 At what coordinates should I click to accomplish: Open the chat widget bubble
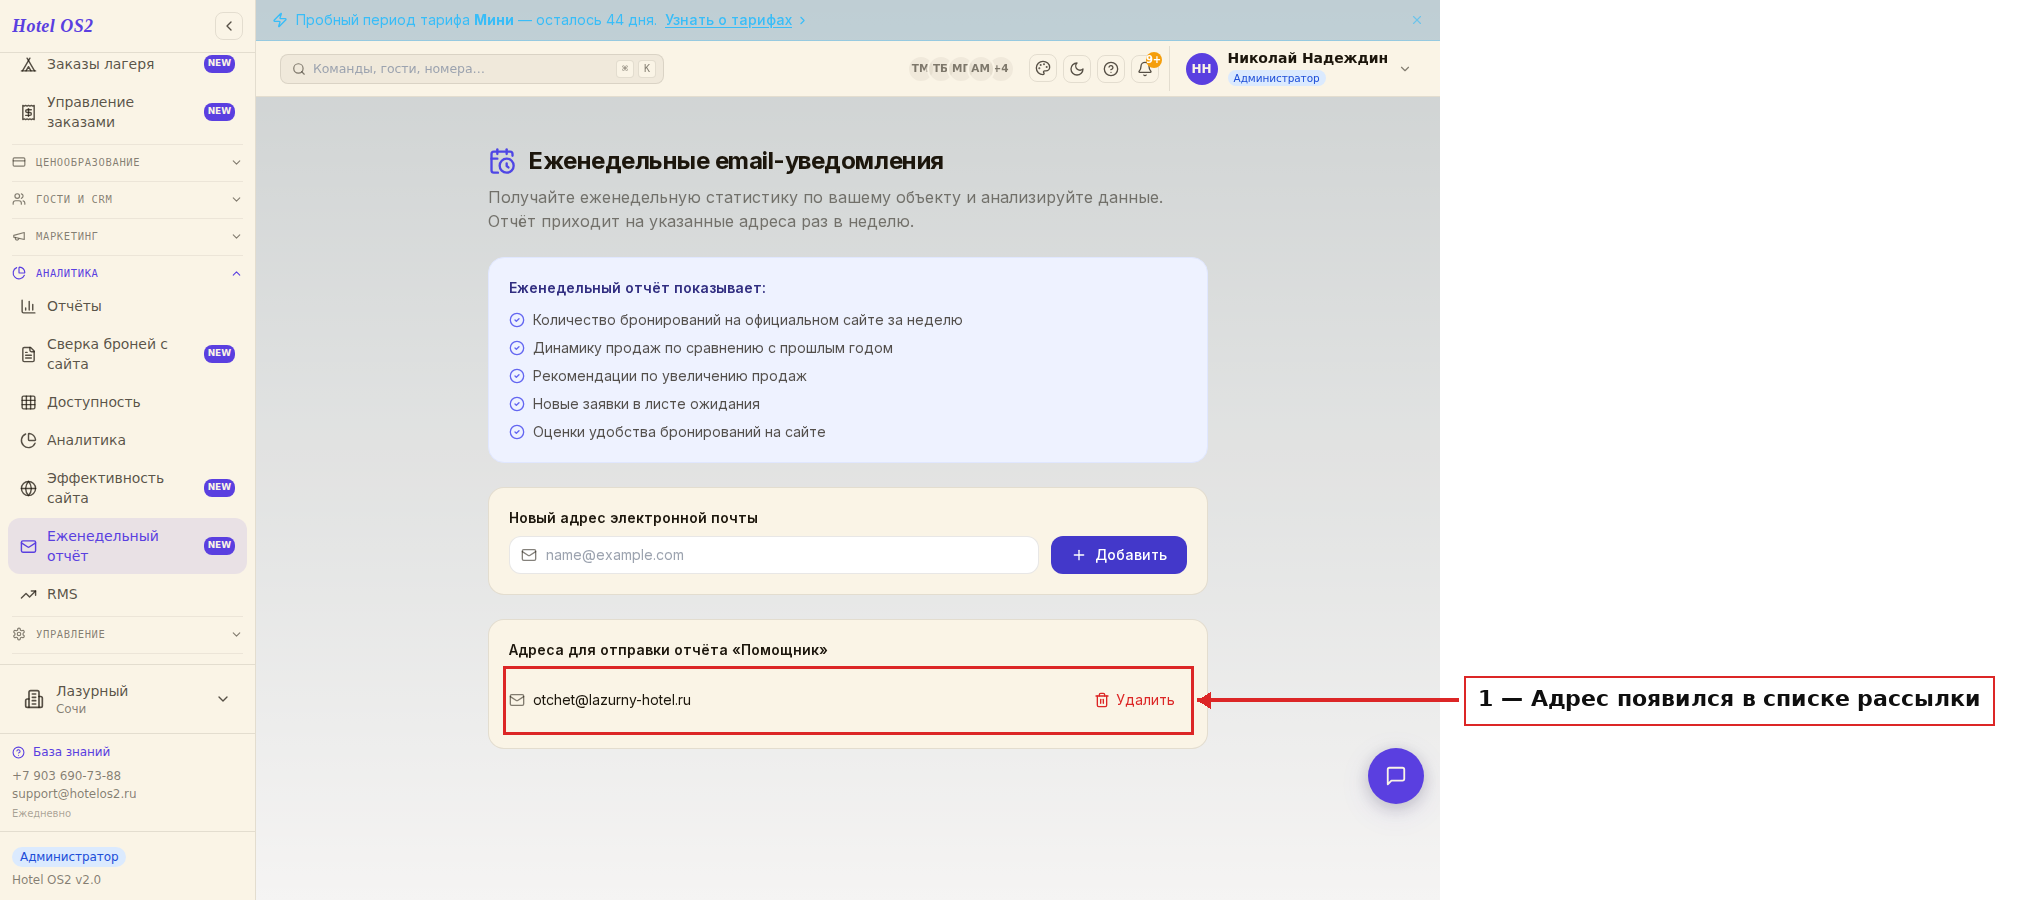tap(1396, 776)
